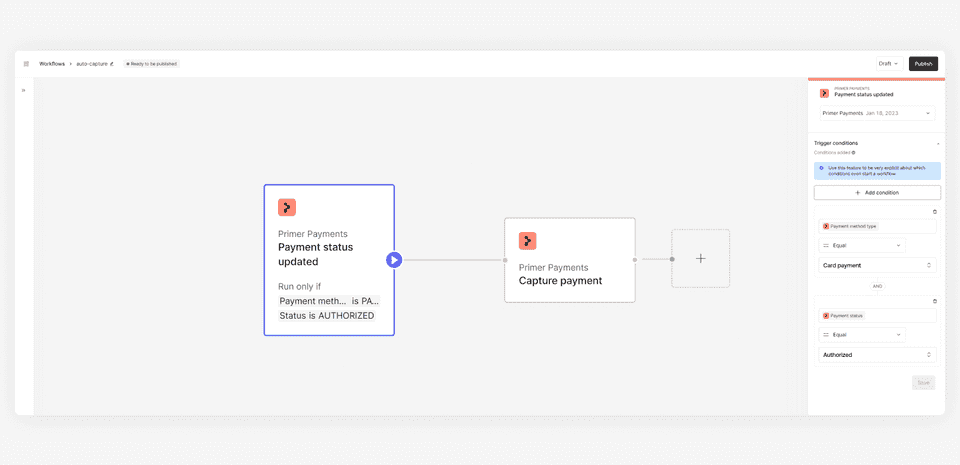The image size is (960, 465).
Task: Save the trigger conditions
Action: [x=923, y=382]
